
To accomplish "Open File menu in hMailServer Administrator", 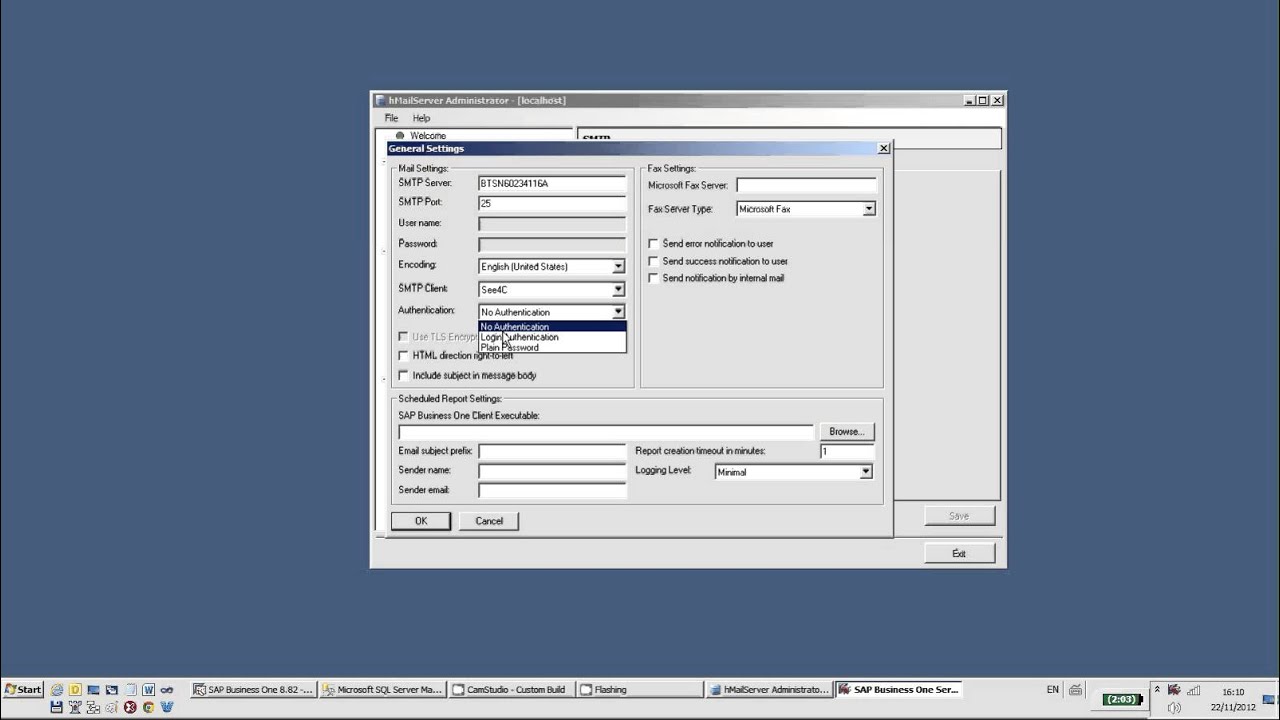I will pyautogui.click(x=391, y=118).
